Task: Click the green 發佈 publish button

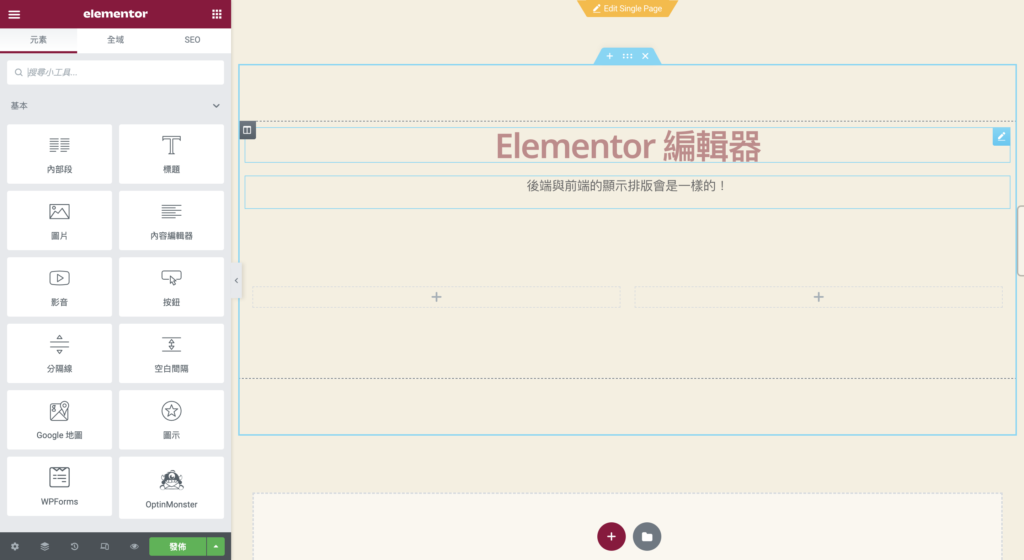Action: click(178, 546)
